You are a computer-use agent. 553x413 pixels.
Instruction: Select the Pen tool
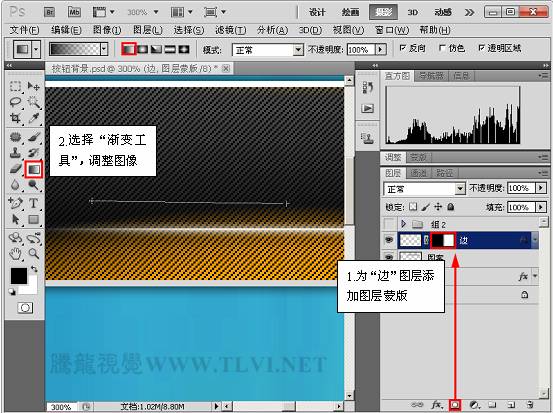pyautogui.click(x=16, y=203)
